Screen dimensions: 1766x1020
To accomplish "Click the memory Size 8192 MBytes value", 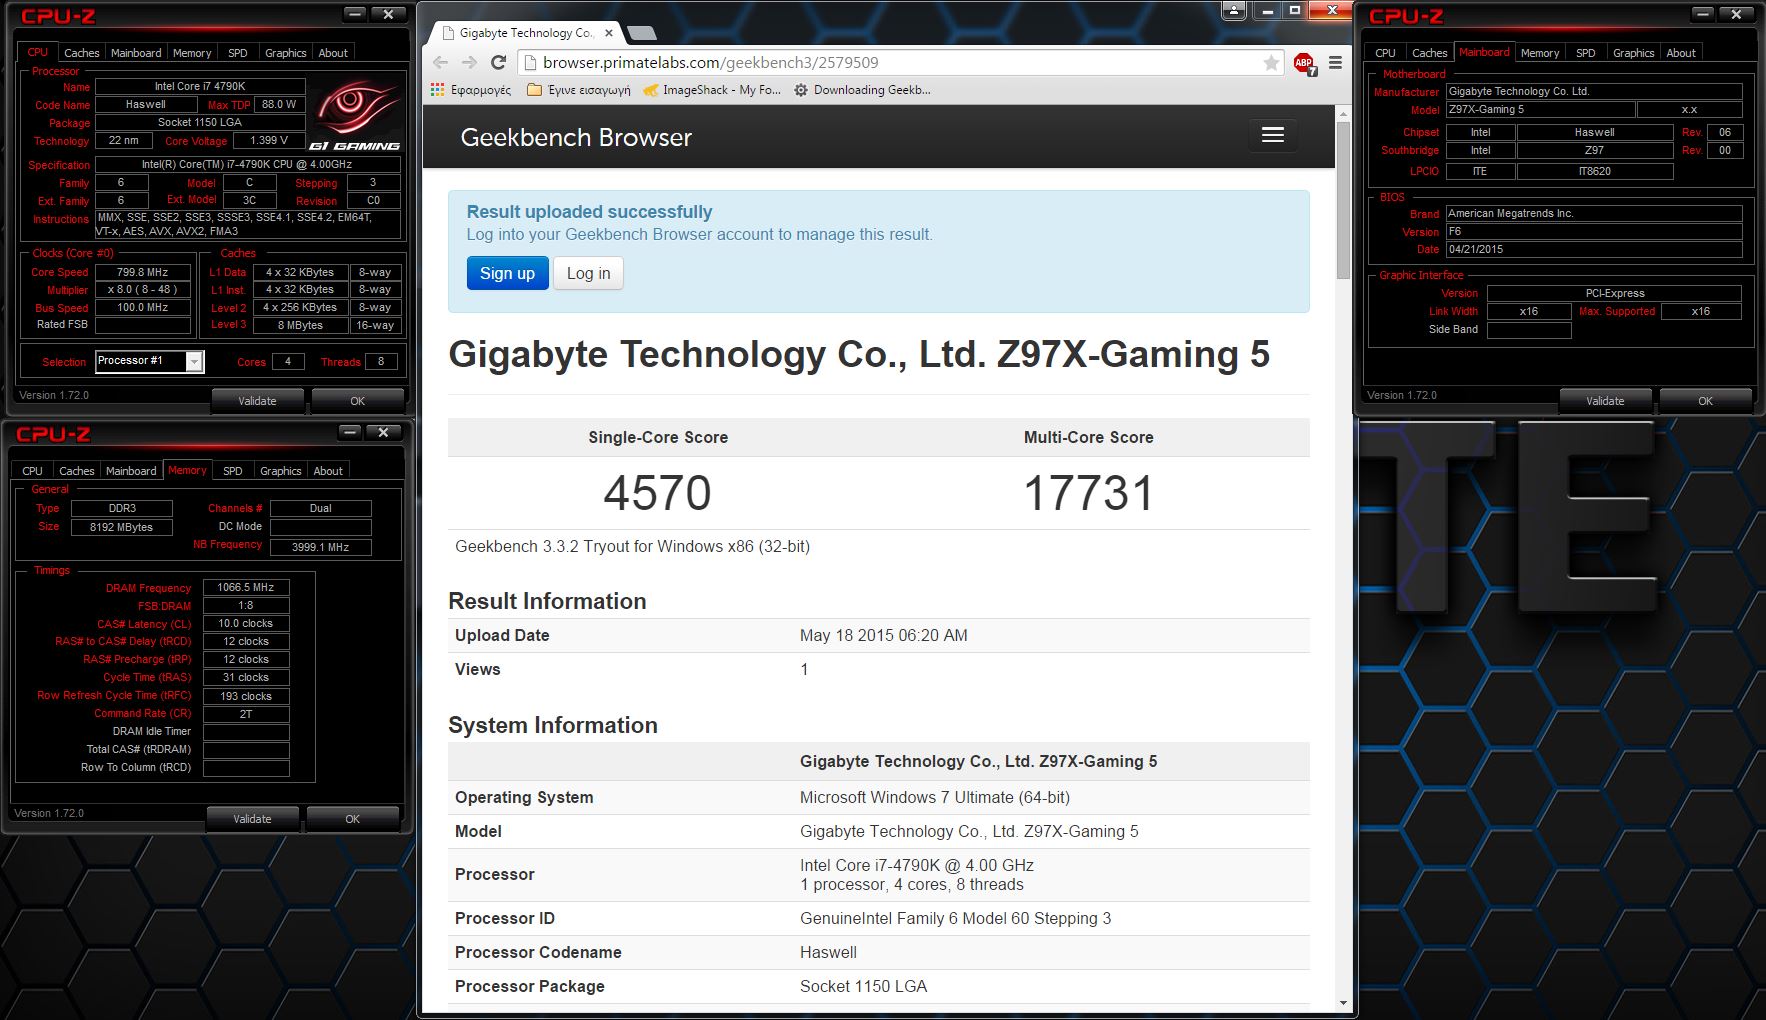I will [121, 527].
